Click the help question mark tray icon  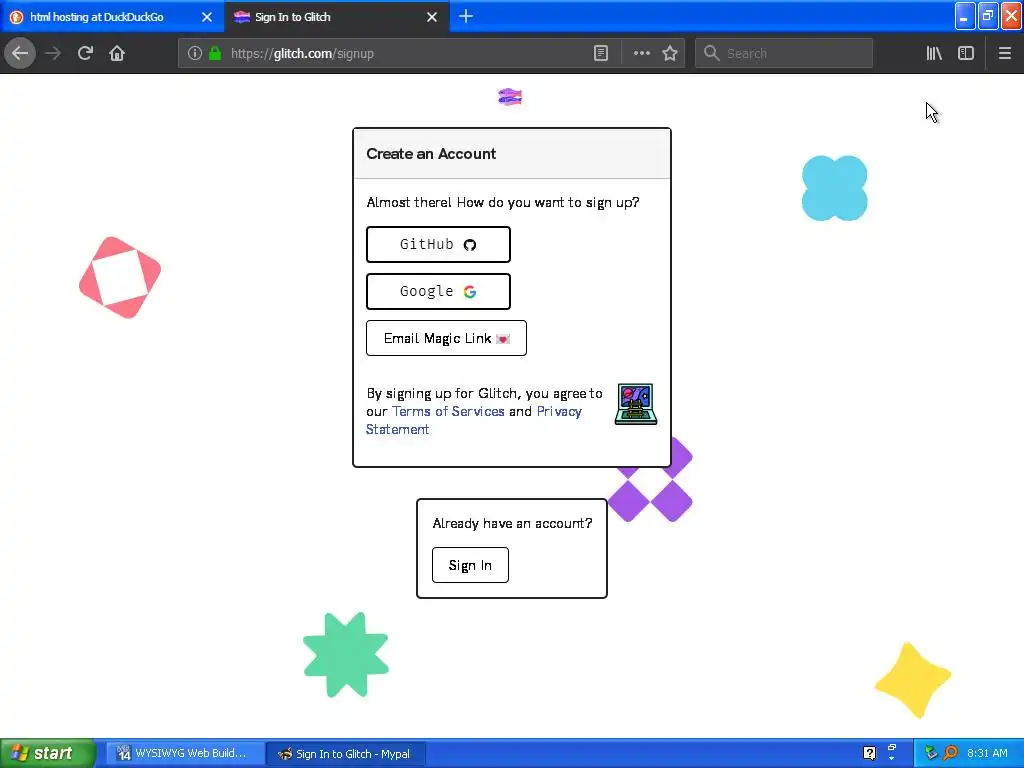pos(869,753)
